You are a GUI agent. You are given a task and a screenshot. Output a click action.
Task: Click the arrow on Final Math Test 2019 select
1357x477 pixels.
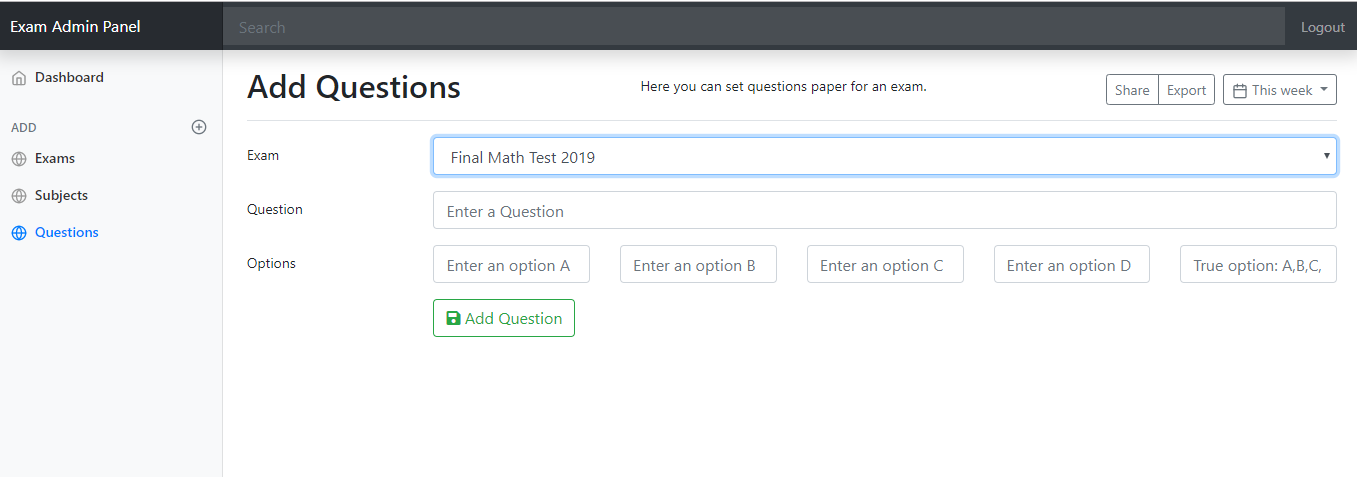tap(1327, 156)
